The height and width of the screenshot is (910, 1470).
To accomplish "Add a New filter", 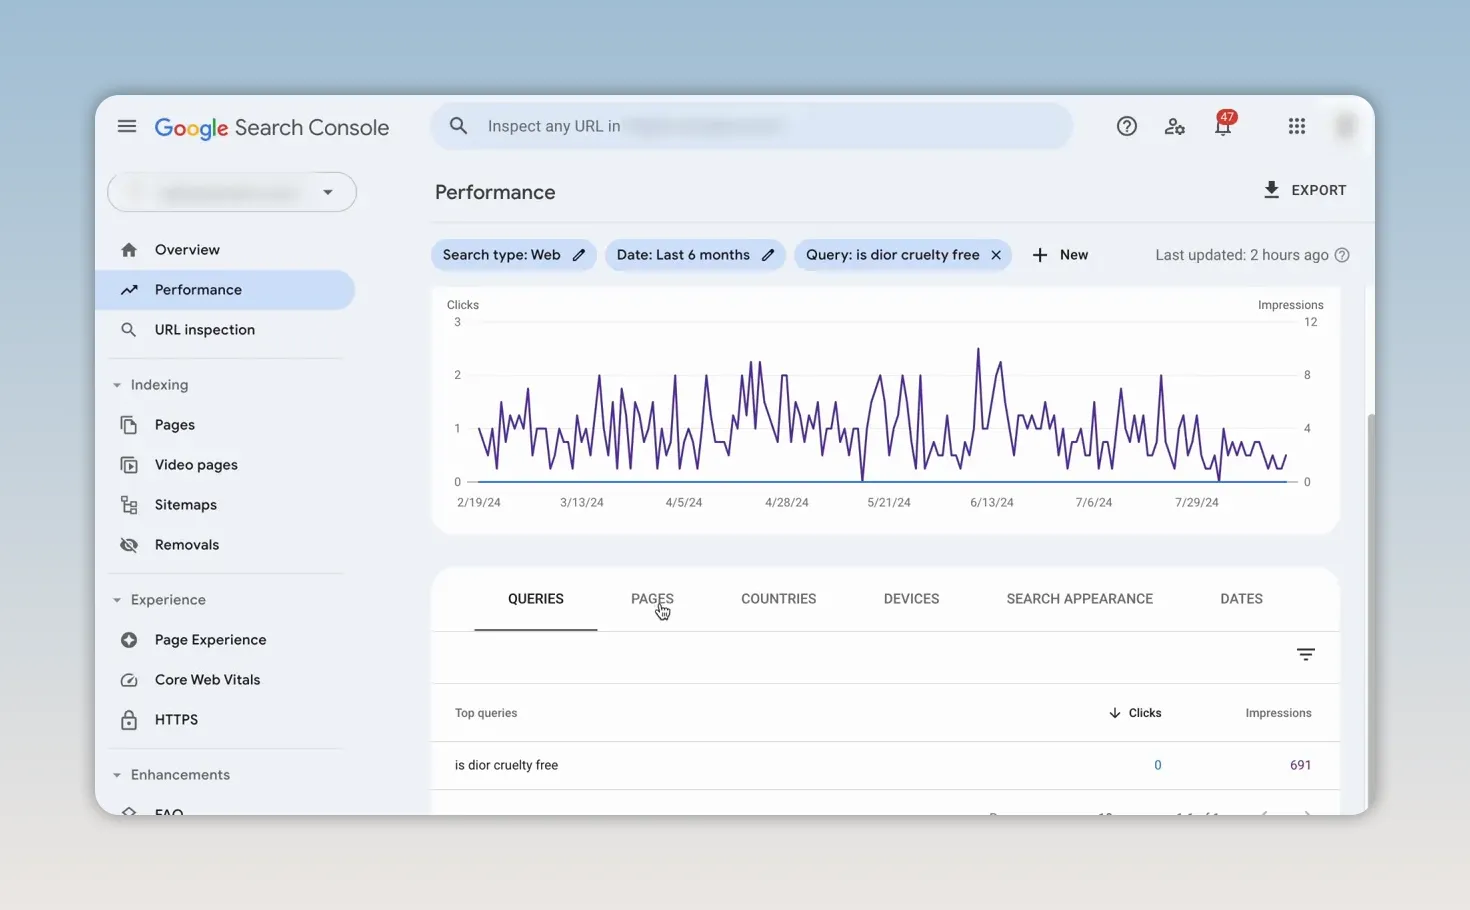I will 1060,255.
